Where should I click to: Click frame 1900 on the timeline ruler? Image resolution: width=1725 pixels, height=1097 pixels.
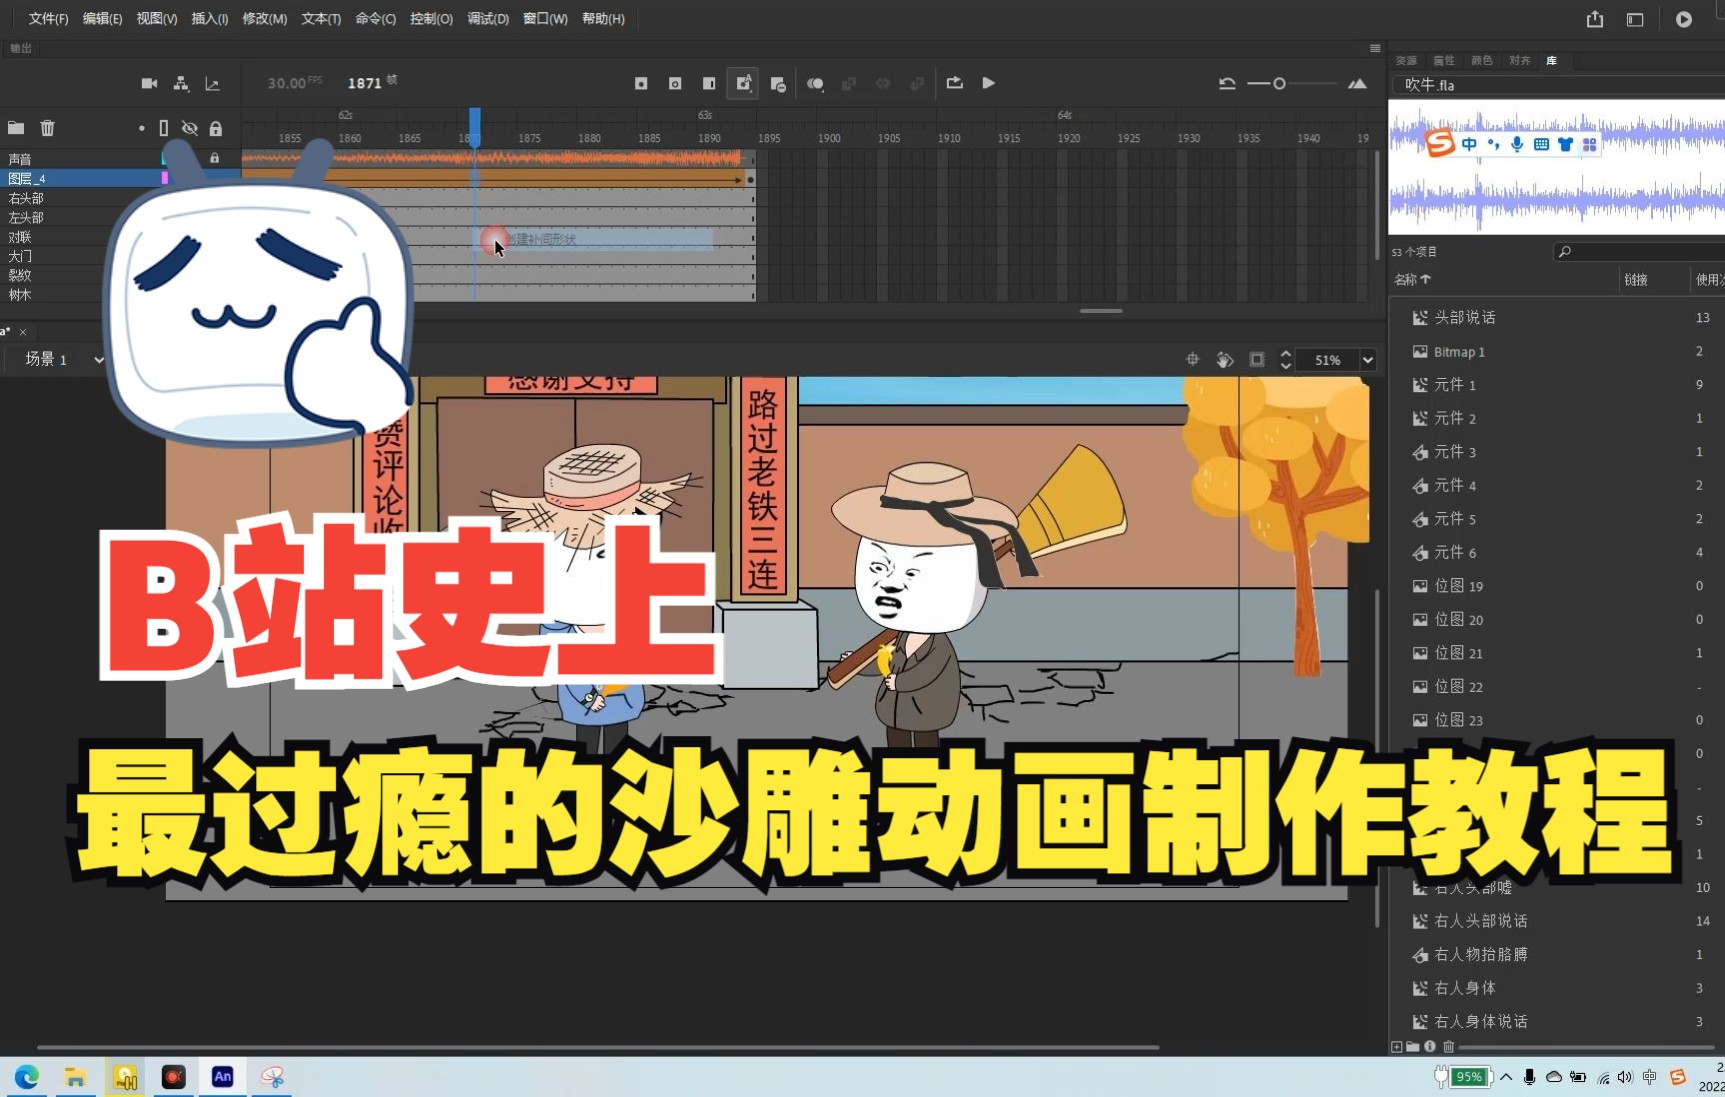[829, 138]
